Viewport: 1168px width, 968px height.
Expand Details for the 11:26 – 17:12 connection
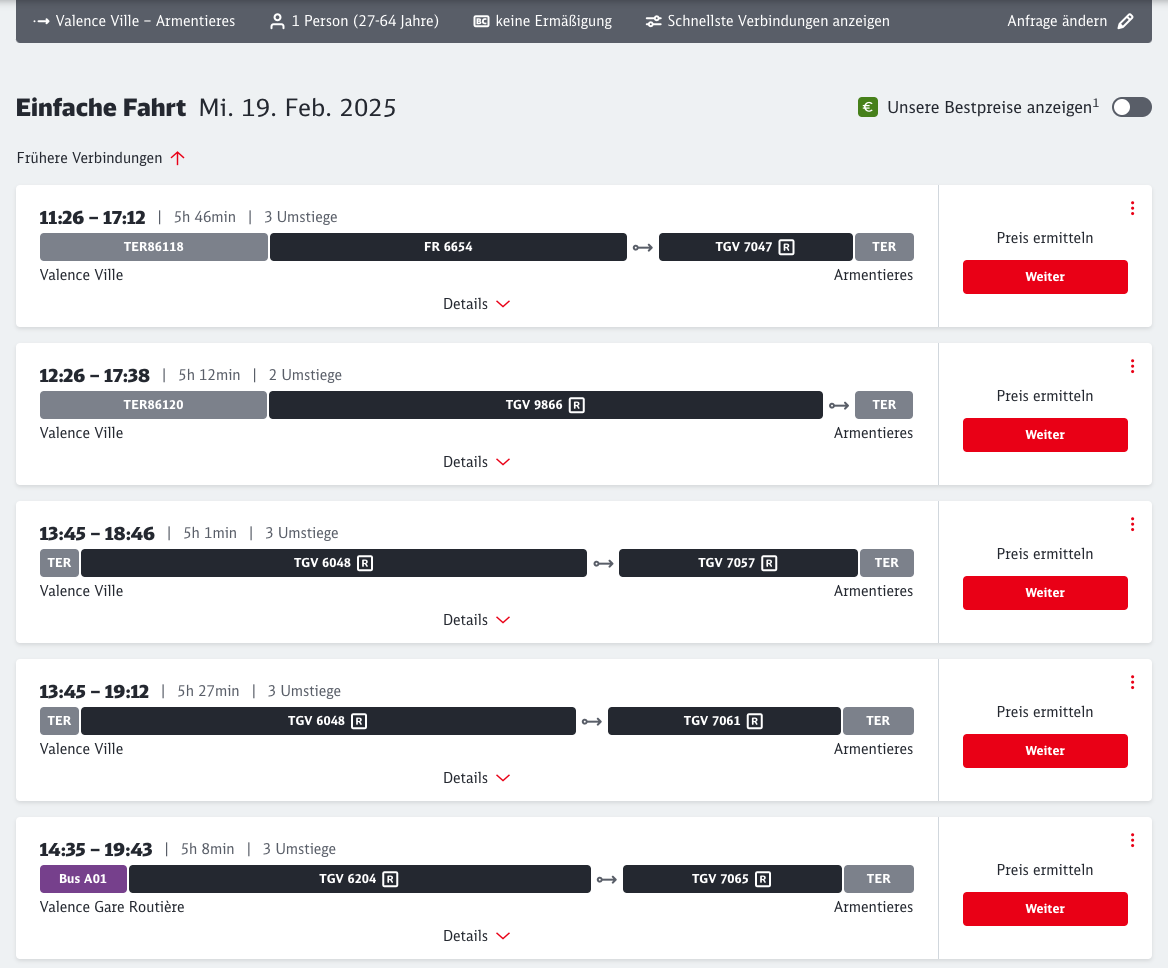tap(476, 304)
